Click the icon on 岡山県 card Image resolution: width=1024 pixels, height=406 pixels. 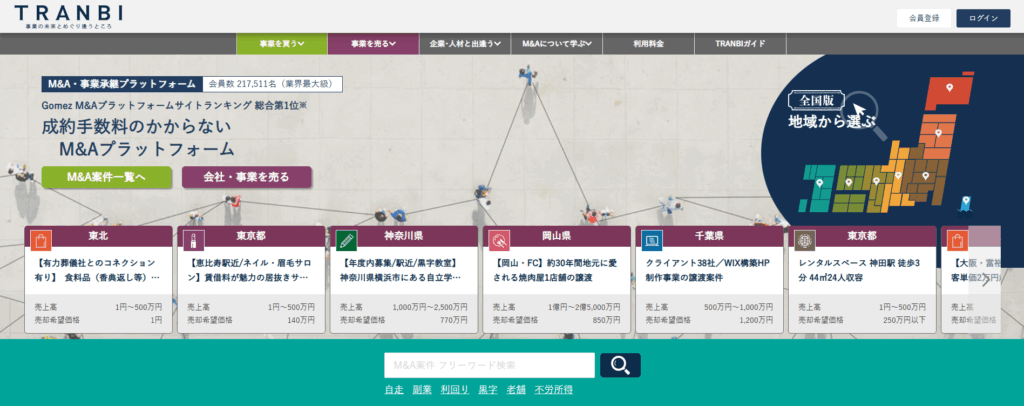click(499, 240)
